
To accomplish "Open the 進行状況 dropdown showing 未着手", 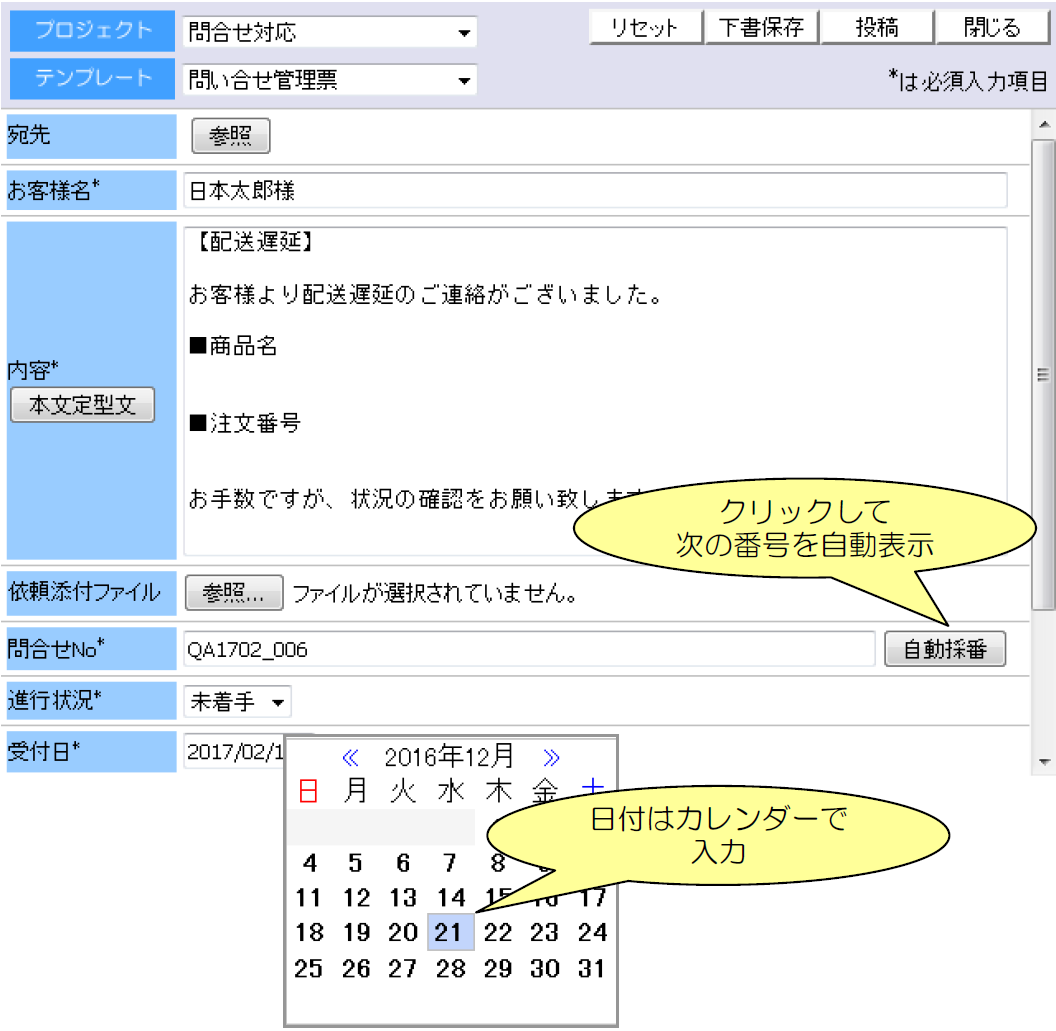I will pos(237,702).
